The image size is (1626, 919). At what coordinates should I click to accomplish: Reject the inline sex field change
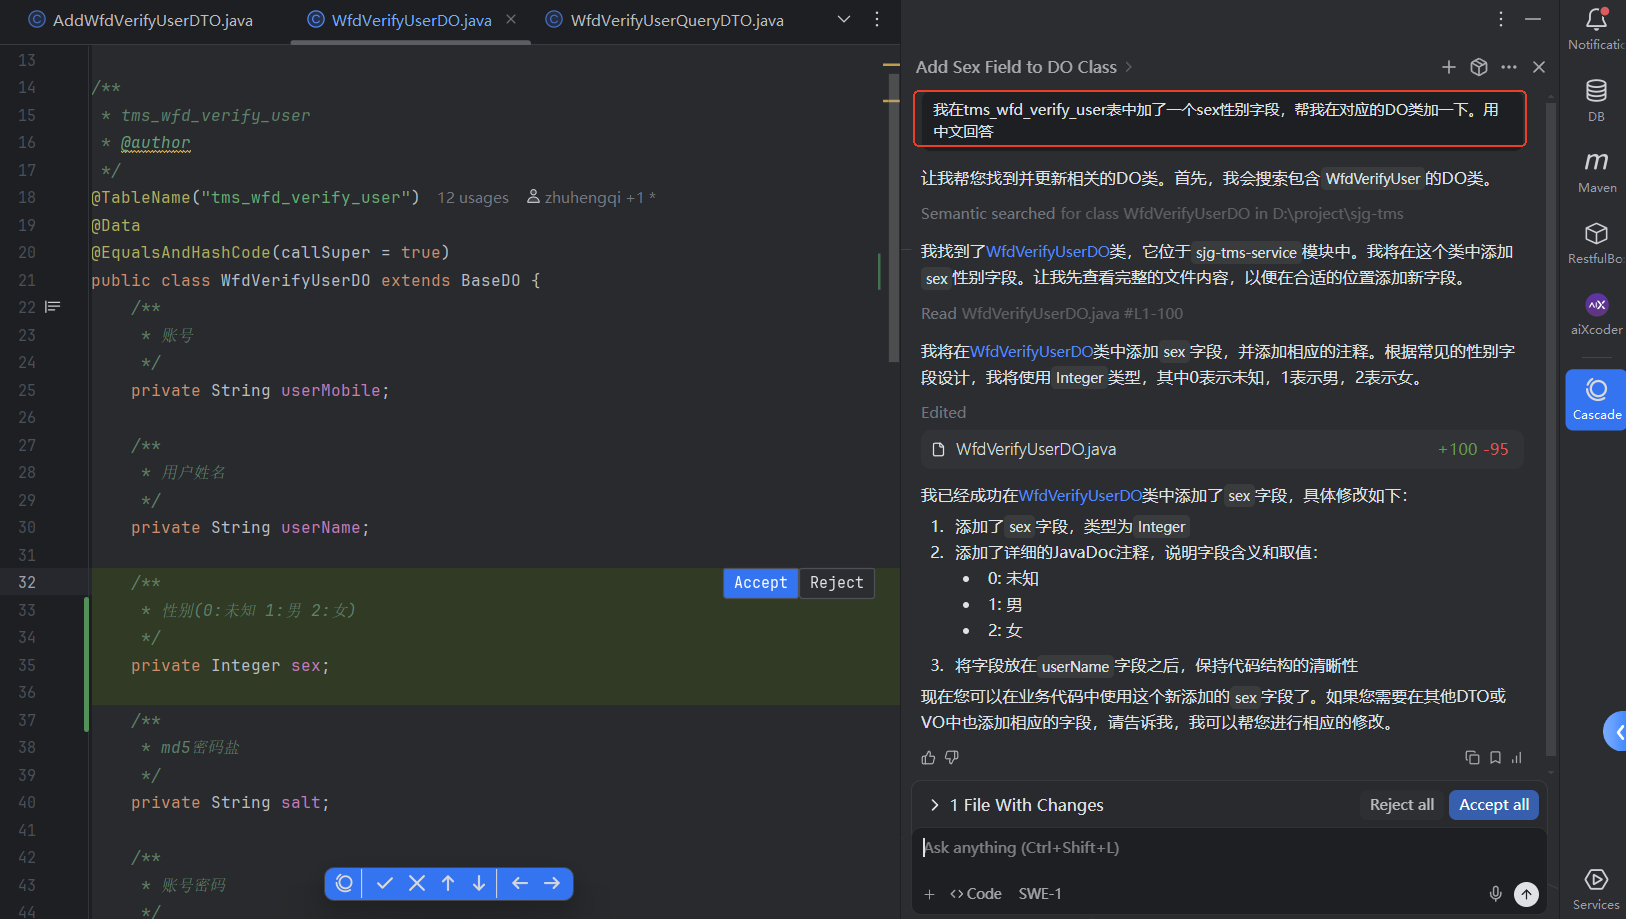point(836,583)
